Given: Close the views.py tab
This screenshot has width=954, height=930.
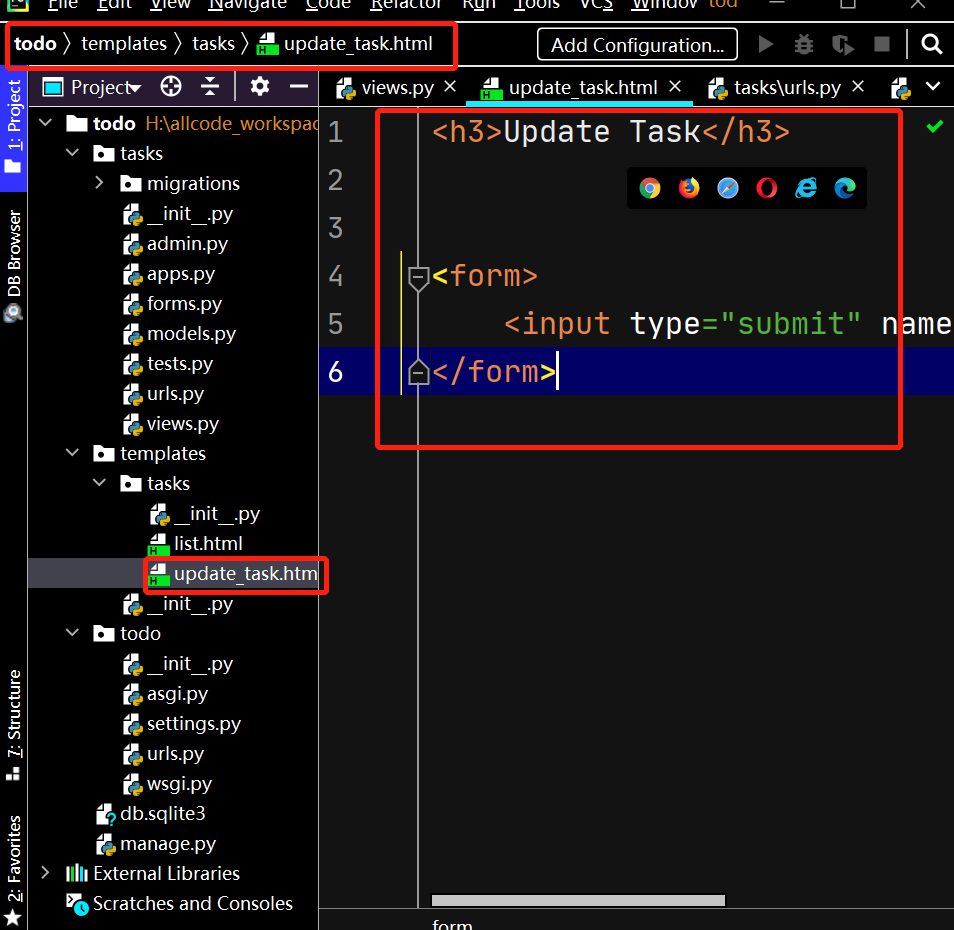Looking at the screenshot, I should tap(450, 87).
